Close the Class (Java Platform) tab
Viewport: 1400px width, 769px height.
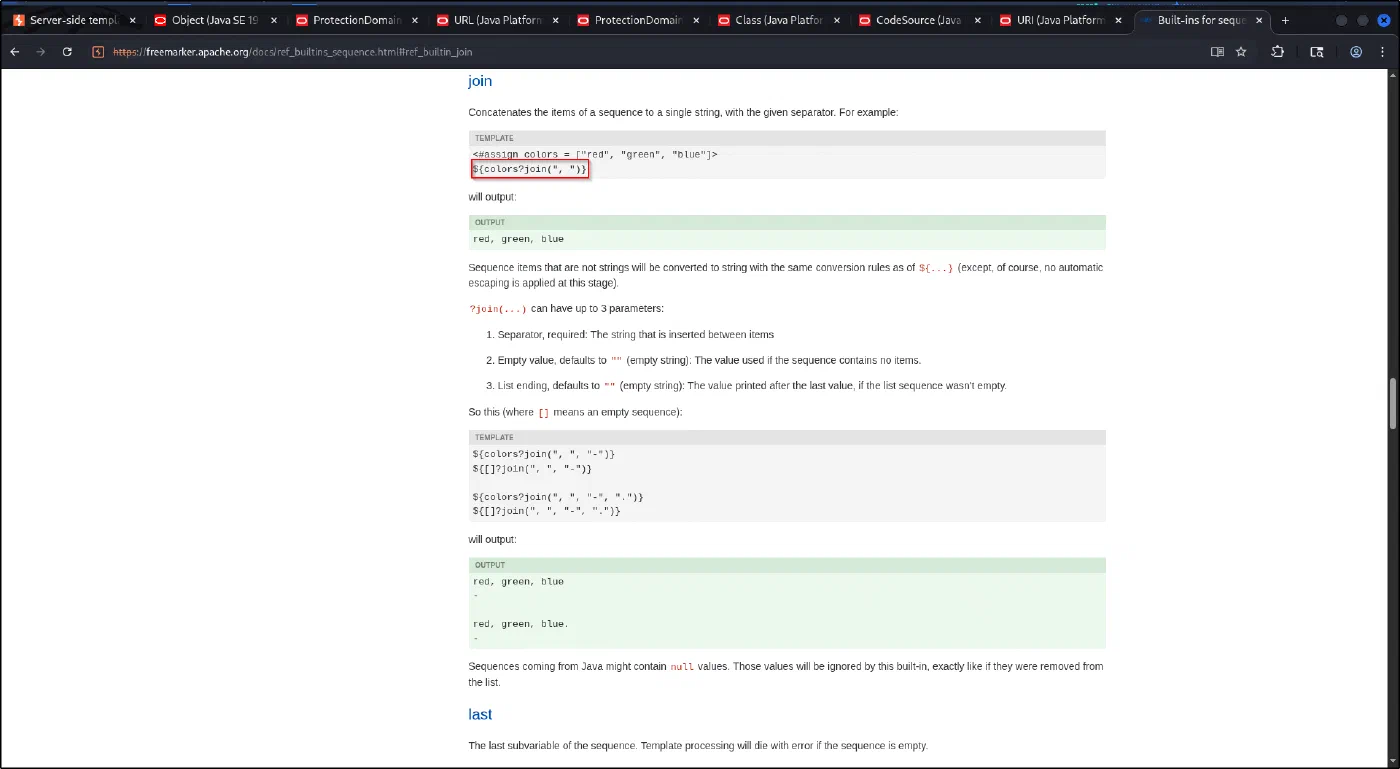(838, 20)
